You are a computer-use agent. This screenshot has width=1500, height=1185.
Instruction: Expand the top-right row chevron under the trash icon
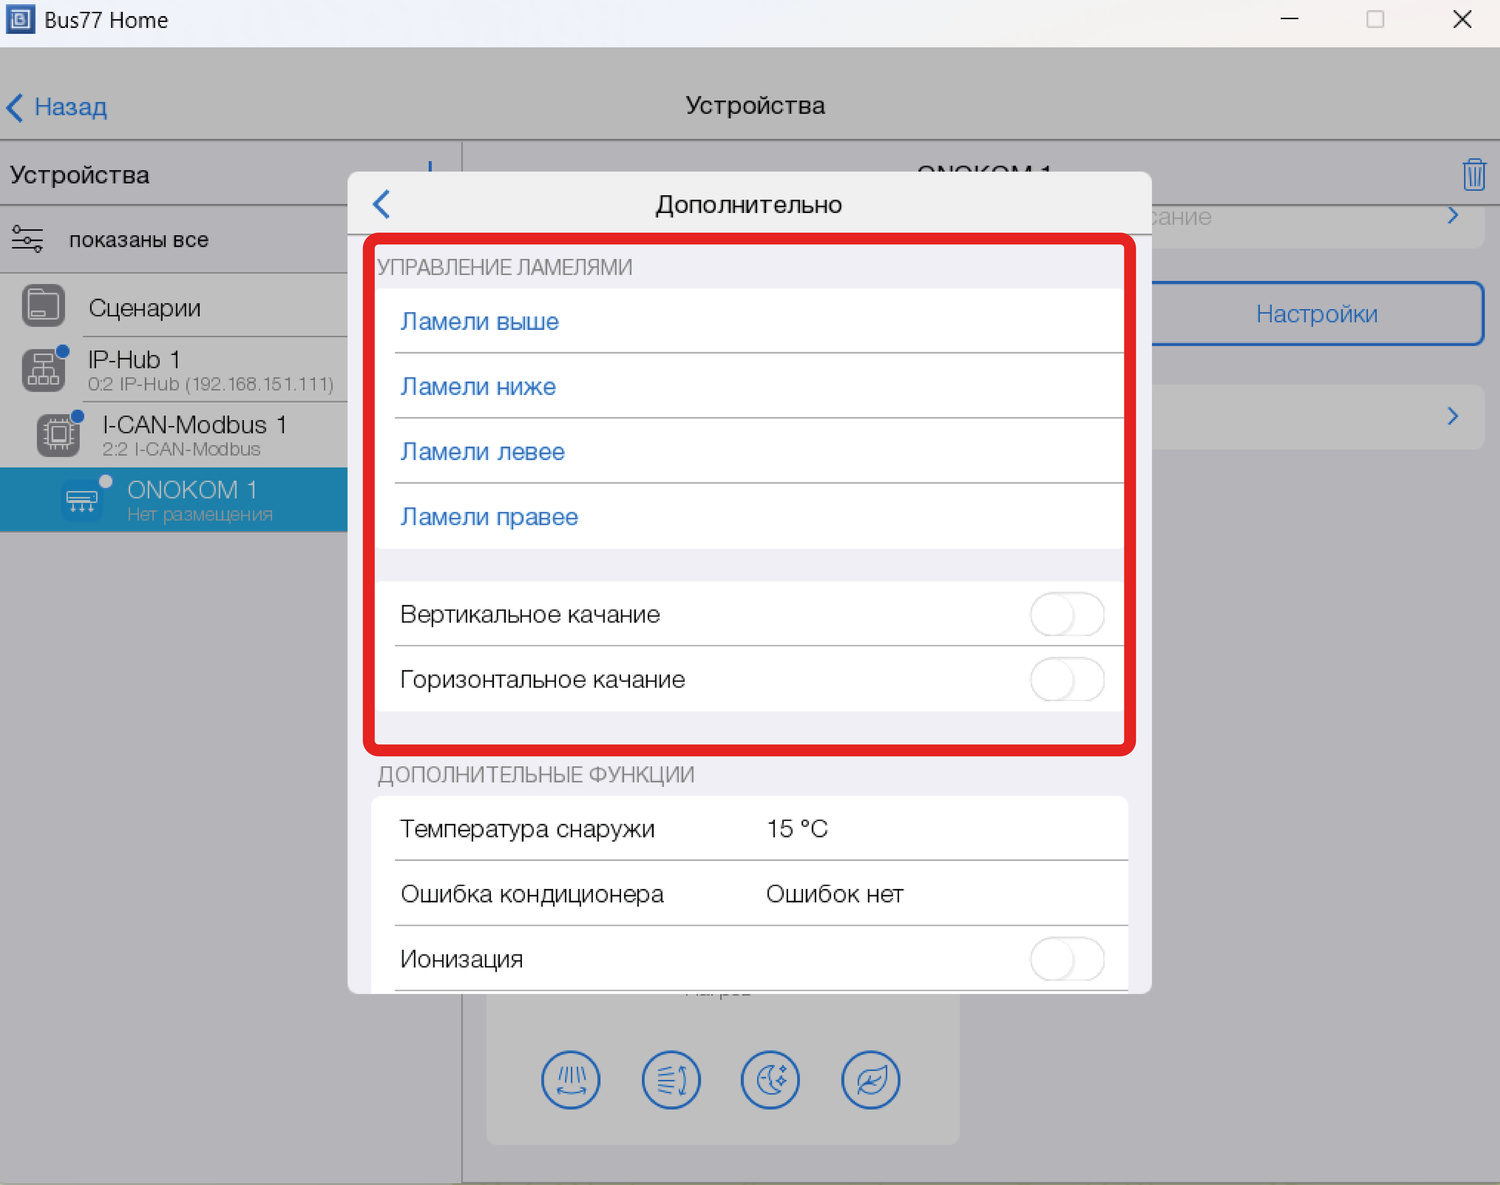click(1452, 216)
